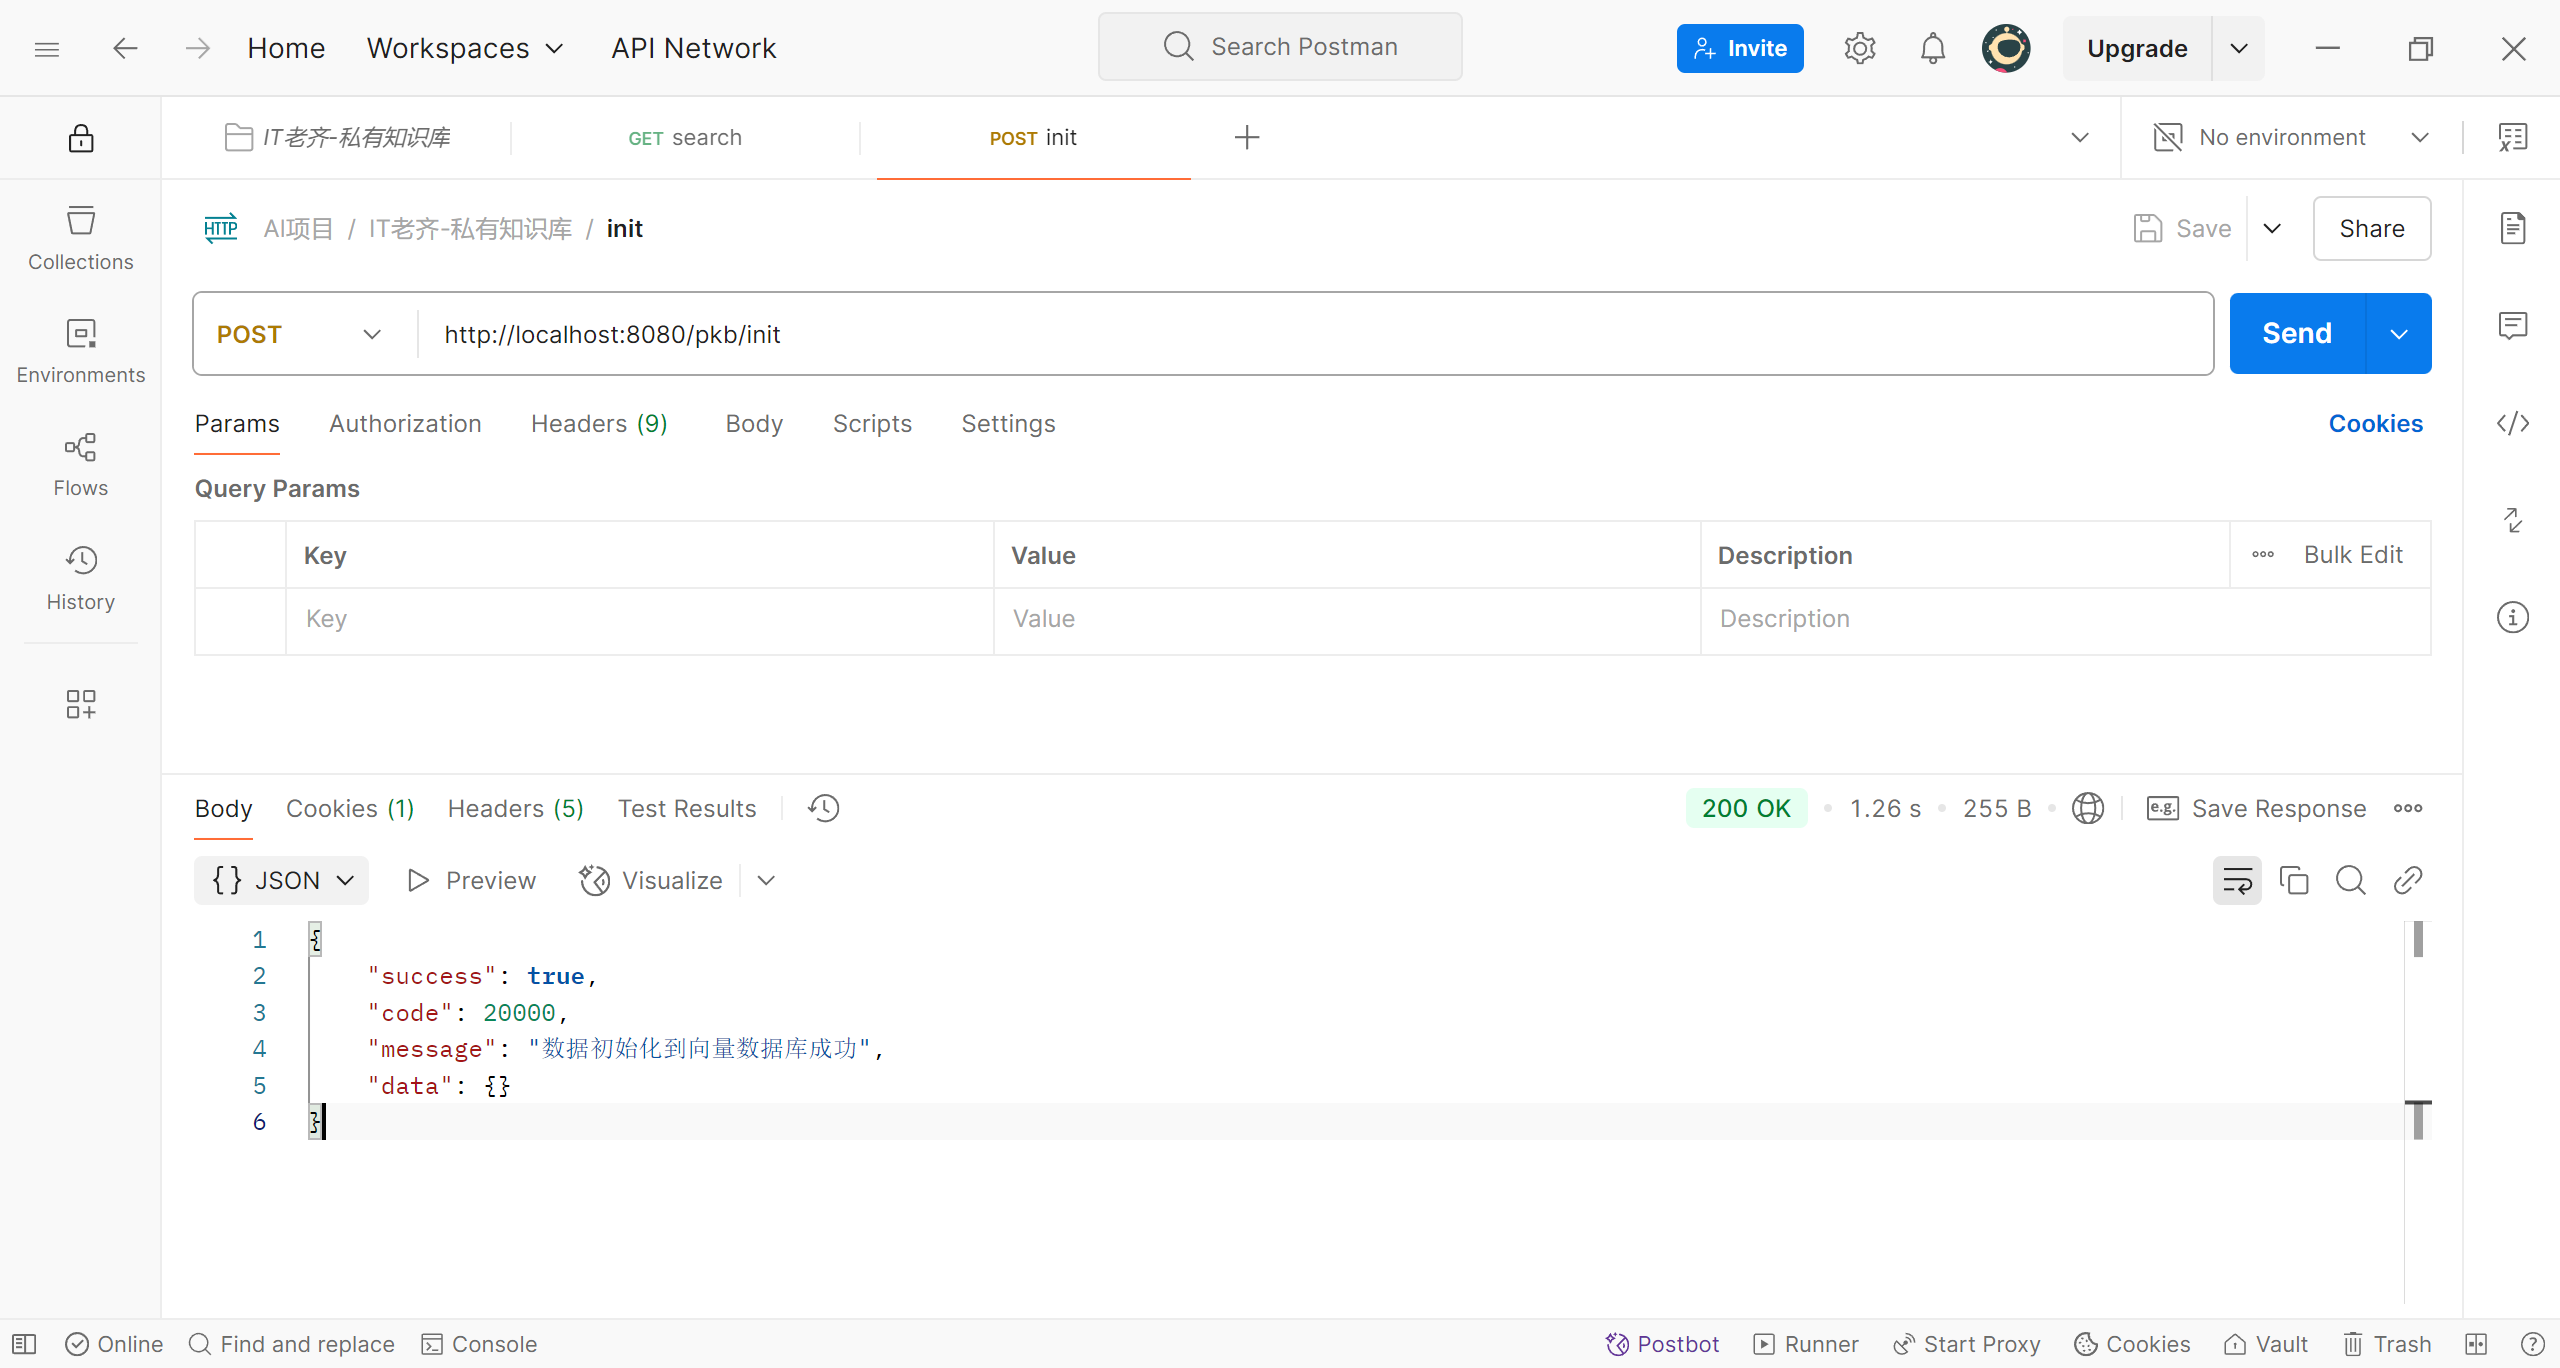Open the GET search tab

click(x=685, y=137)
